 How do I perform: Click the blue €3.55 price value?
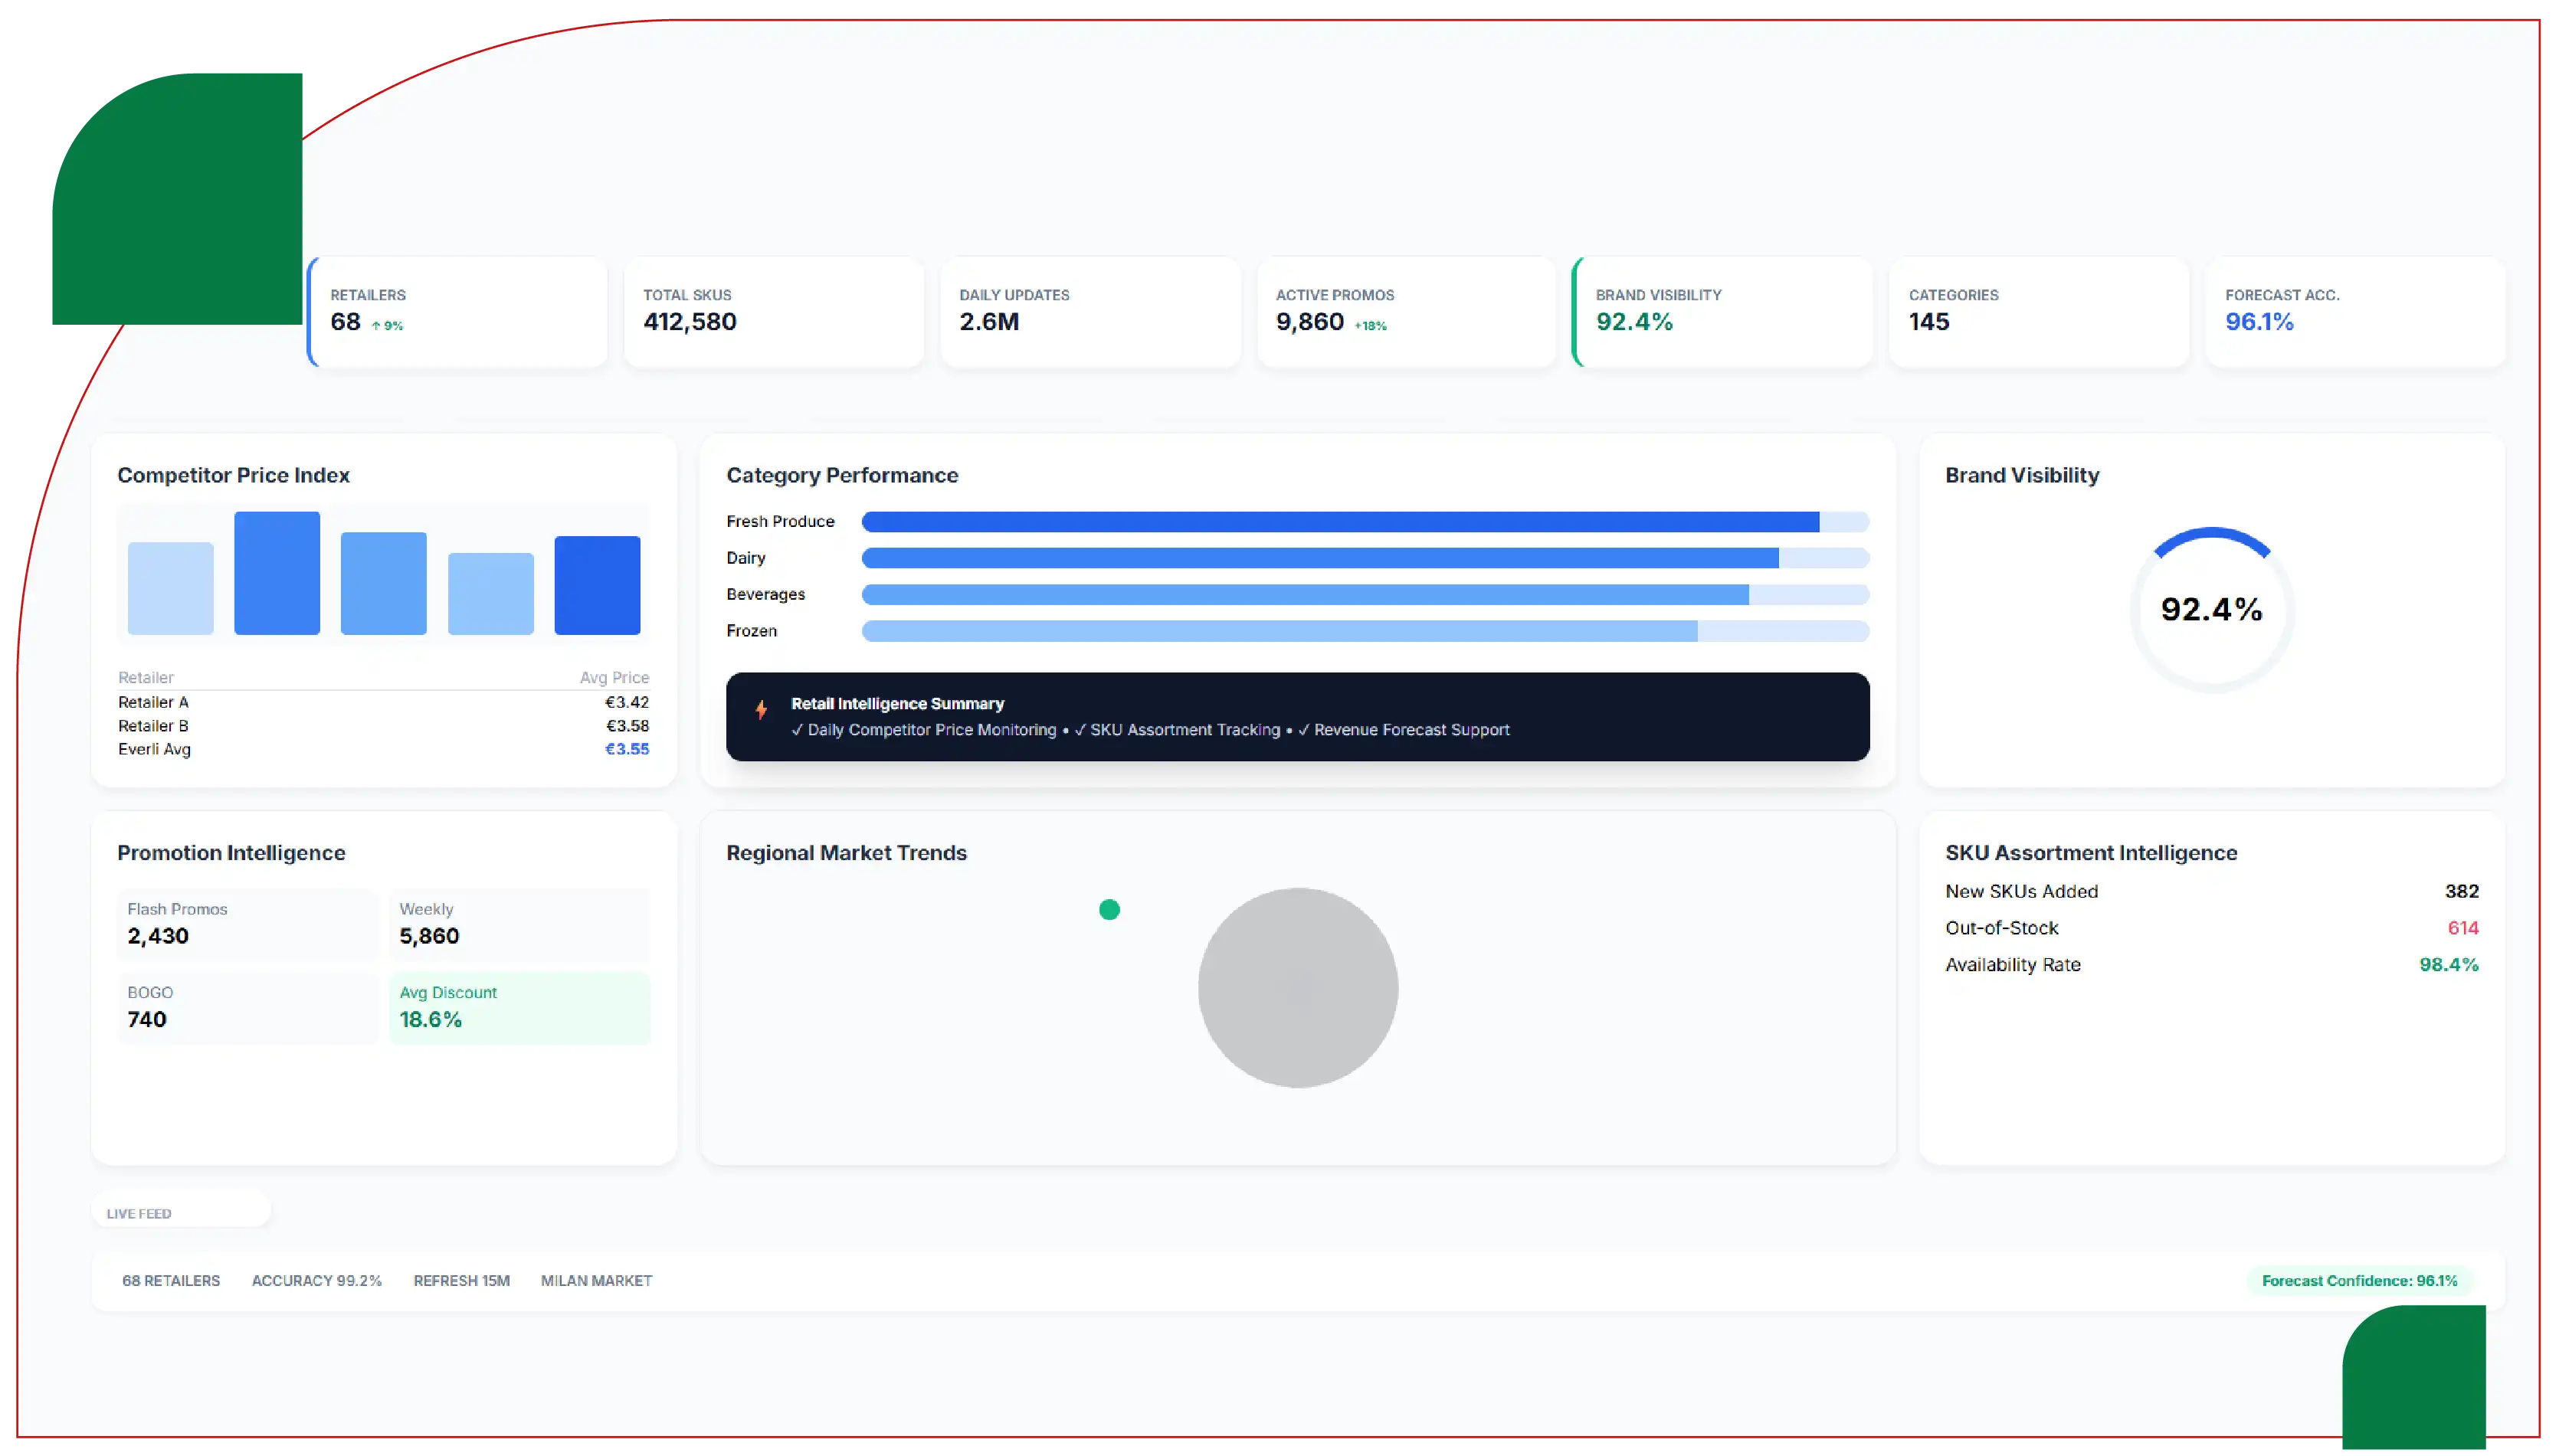pos(627,749)
